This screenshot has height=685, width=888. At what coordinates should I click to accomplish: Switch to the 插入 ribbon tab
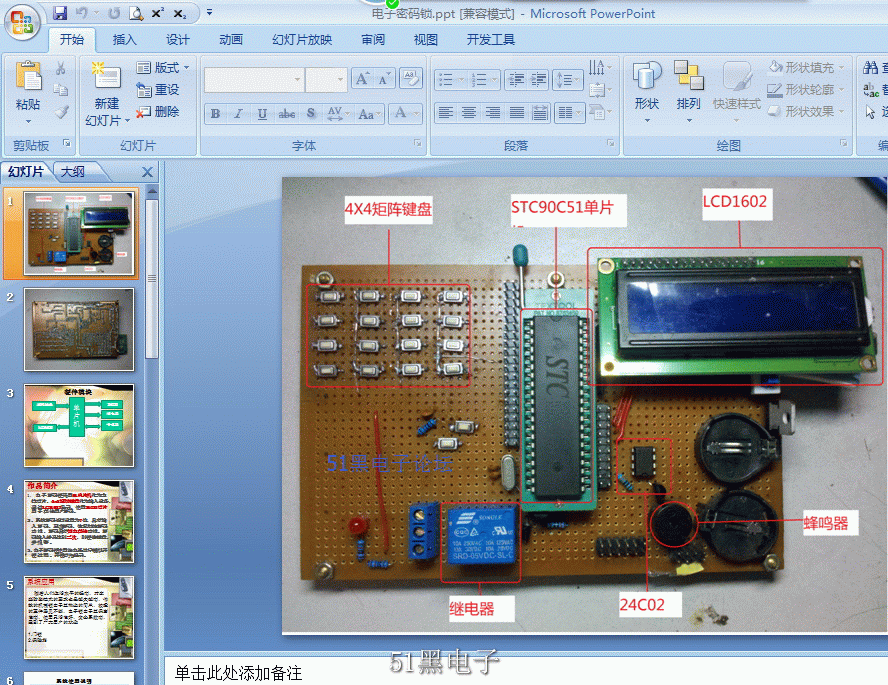(x=124, y=40)
